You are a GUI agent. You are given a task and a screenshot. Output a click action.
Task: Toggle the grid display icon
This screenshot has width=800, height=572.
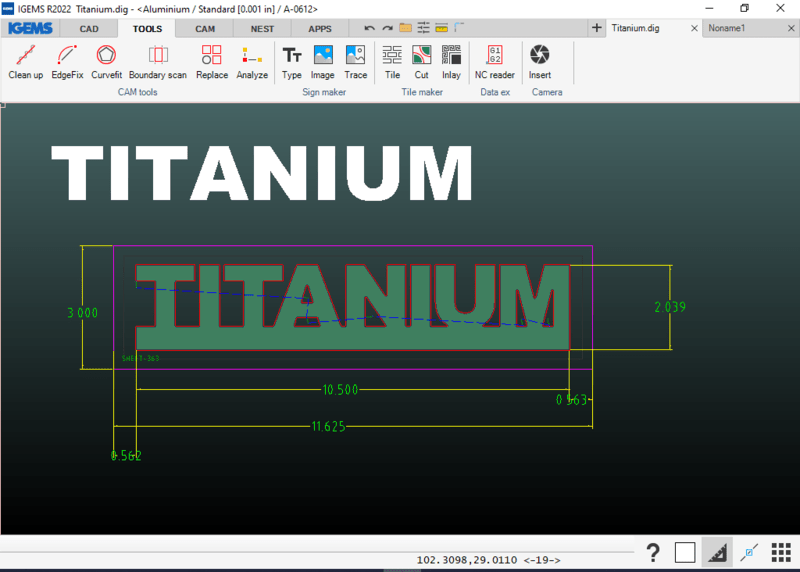pyautogui.click(x=781, y=552)
